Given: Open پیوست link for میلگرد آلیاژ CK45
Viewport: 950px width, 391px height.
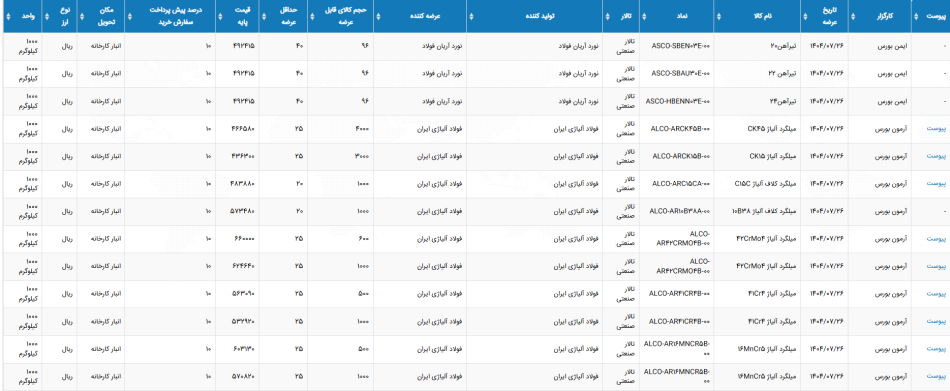Looking at the screenshot, I should click(936, 129).
